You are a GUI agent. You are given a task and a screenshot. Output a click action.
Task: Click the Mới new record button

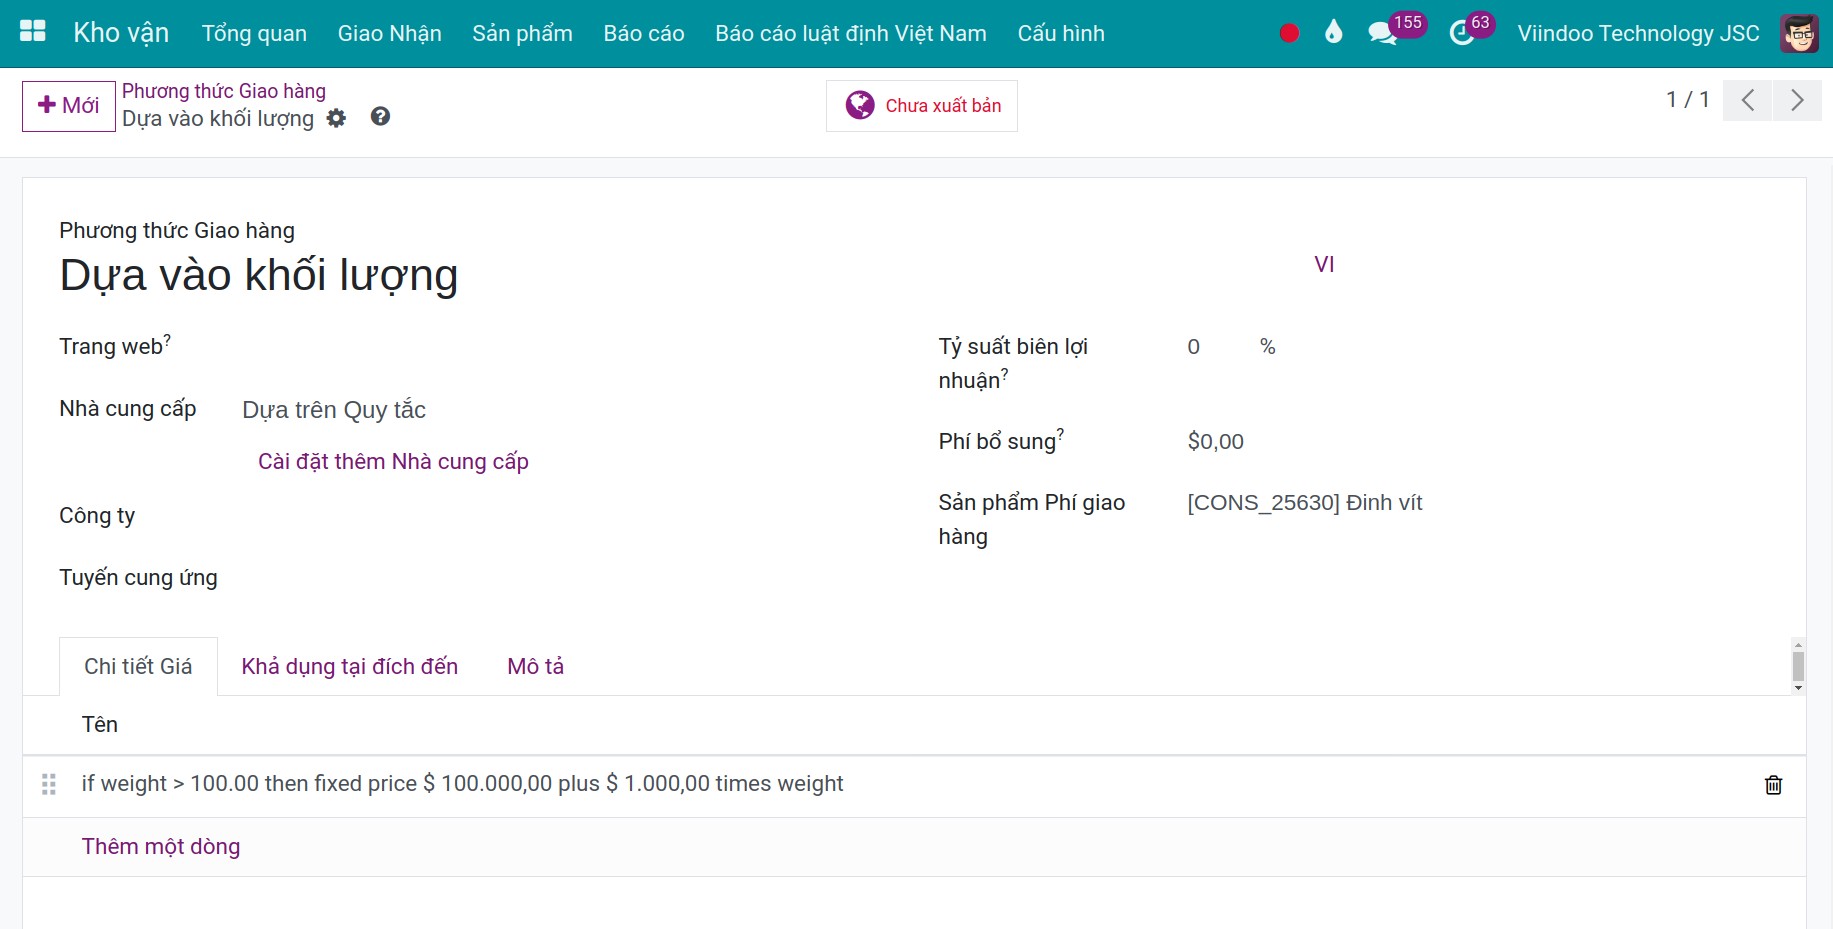click(69, 106)
